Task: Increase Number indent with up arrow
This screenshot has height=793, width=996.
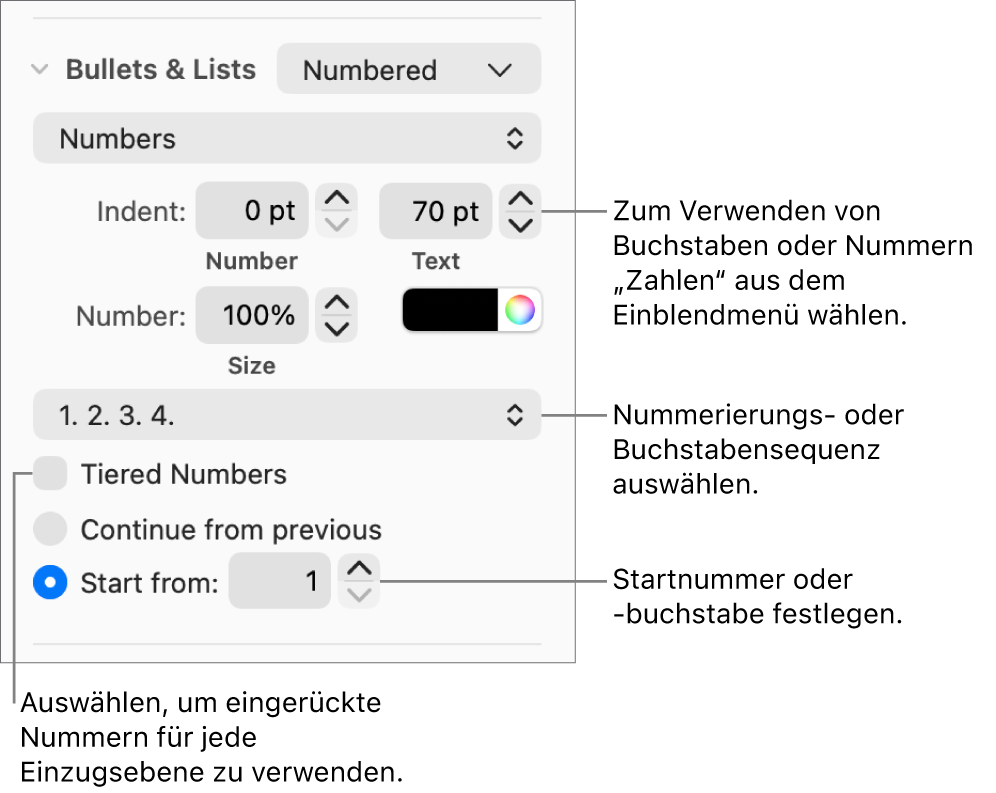Action: 337,199
